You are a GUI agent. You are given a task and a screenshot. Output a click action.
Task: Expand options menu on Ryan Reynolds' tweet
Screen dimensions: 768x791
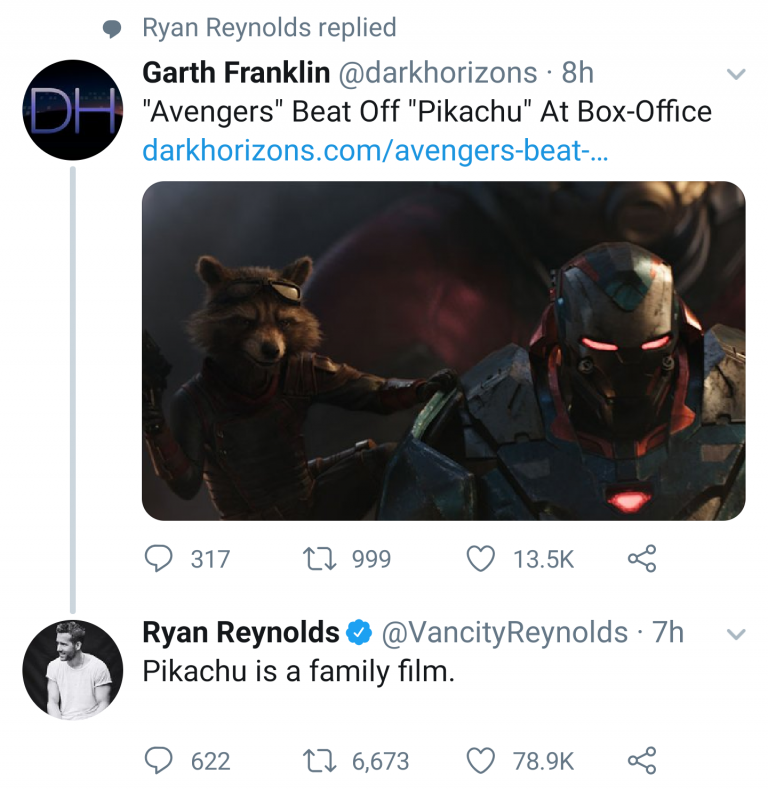click(x=735, y=634)
